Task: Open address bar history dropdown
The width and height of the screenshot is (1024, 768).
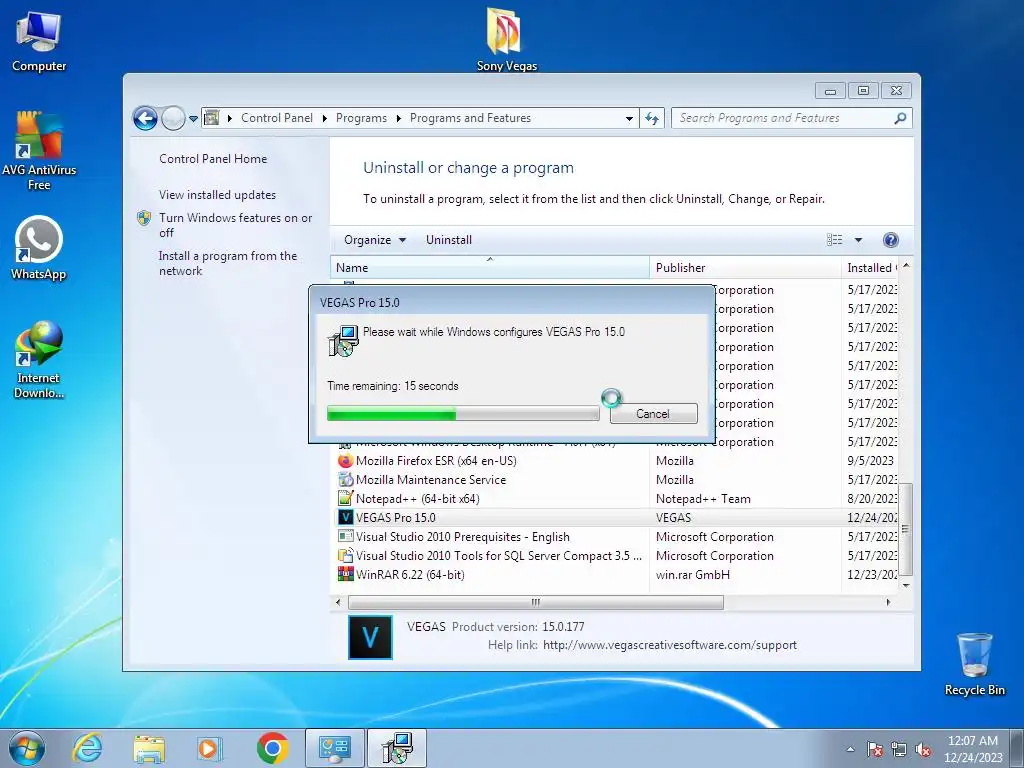Action: pyautogui.click(x=629, y=118)
